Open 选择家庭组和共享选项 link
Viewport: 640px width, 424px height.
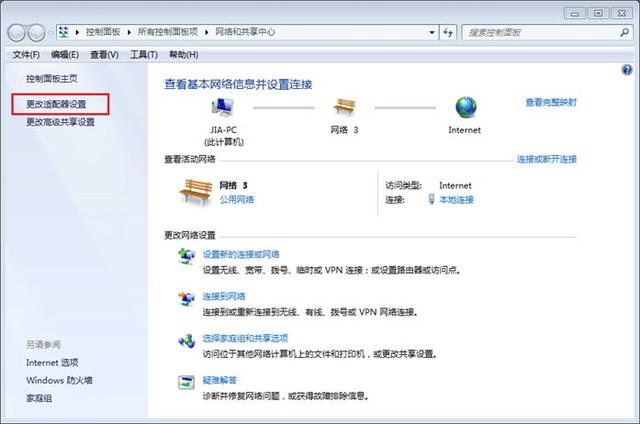[245, 338]
